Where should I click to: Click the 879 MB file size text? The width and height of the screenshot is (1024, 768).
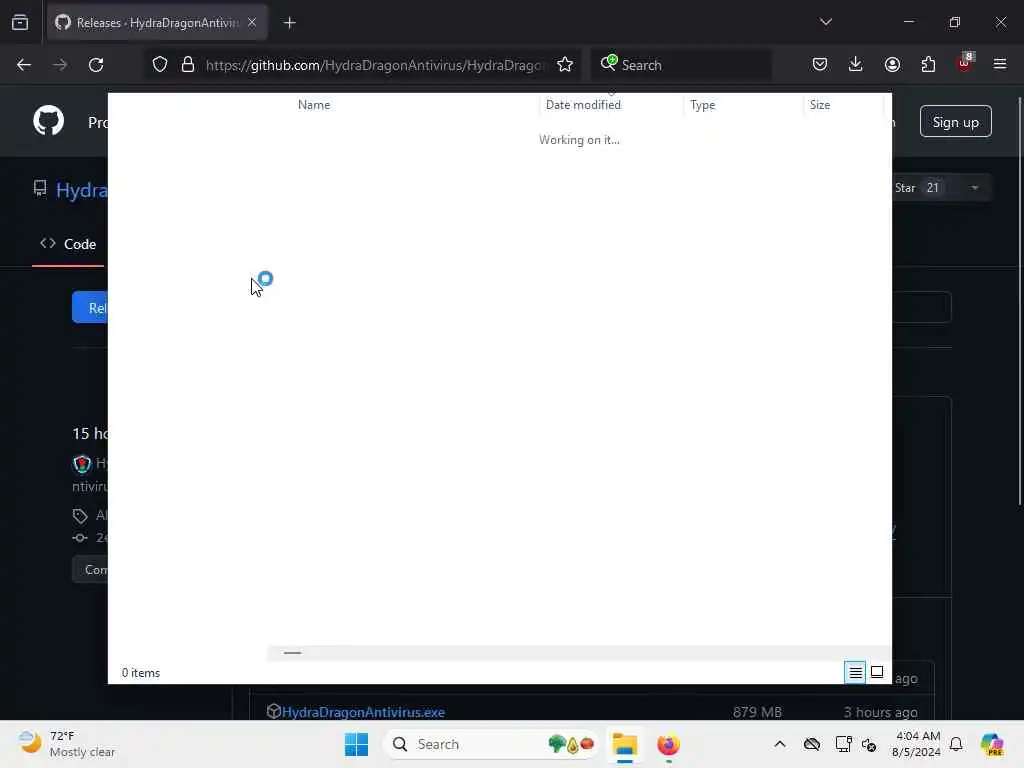tap(757, 712)
